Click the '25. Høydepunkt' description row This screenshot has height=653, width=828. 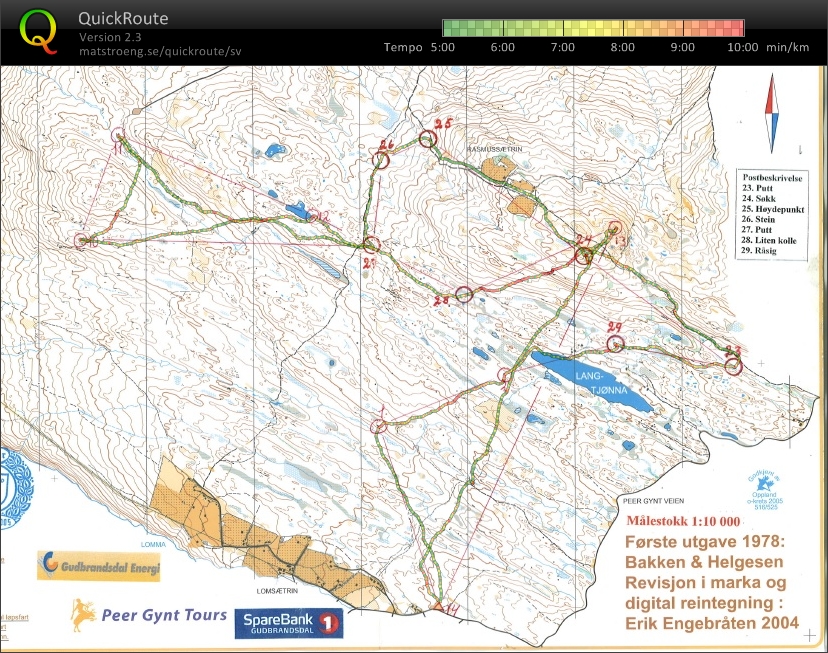click(x=773, y=209)
